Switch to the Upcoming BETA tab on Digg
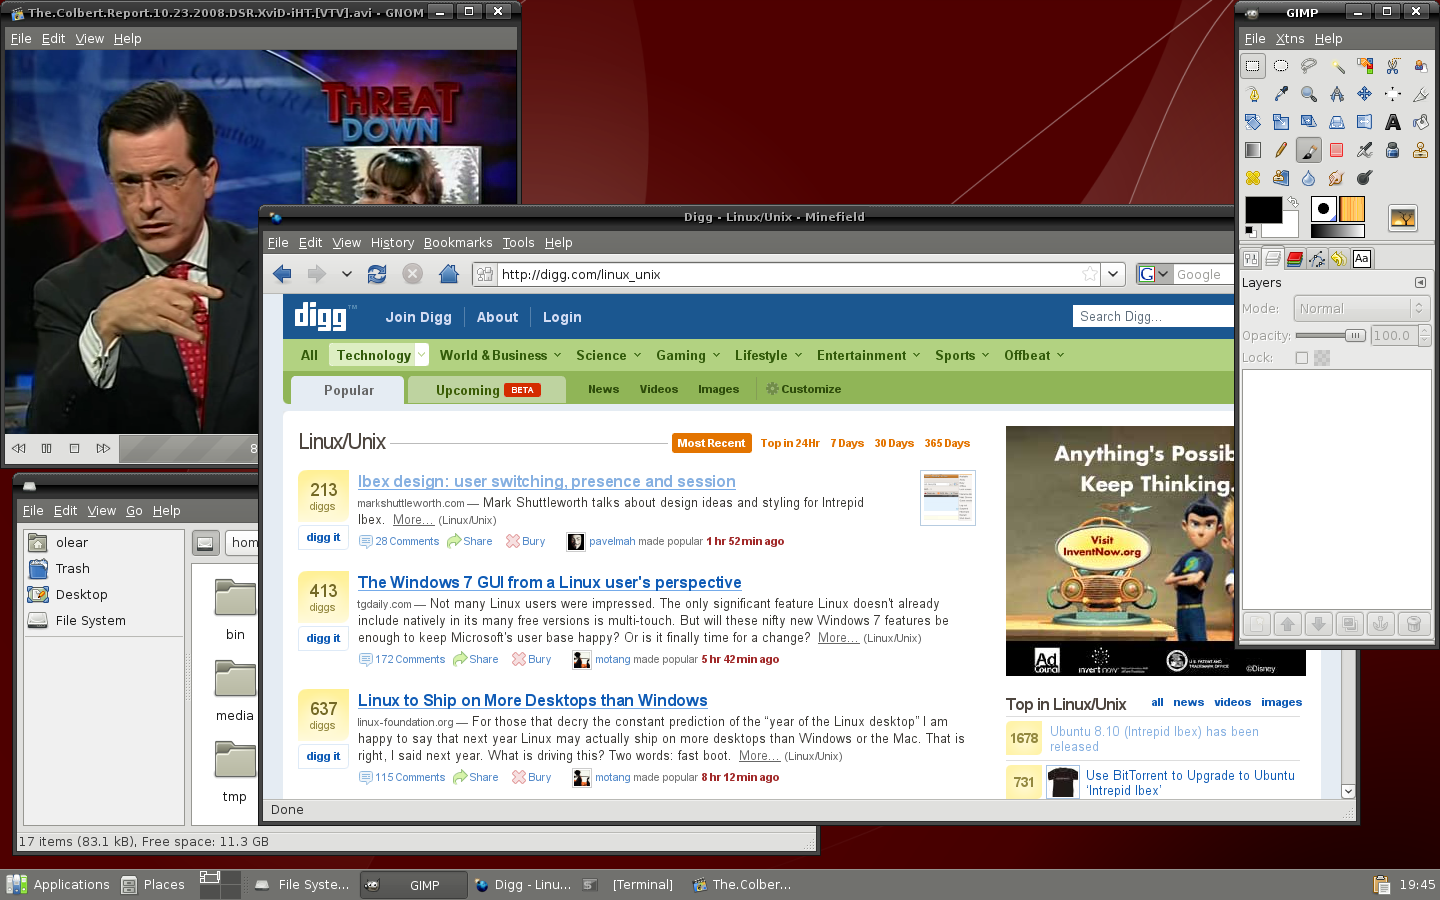The height and width of the screenshot is (900, 1440). (487, 390)
